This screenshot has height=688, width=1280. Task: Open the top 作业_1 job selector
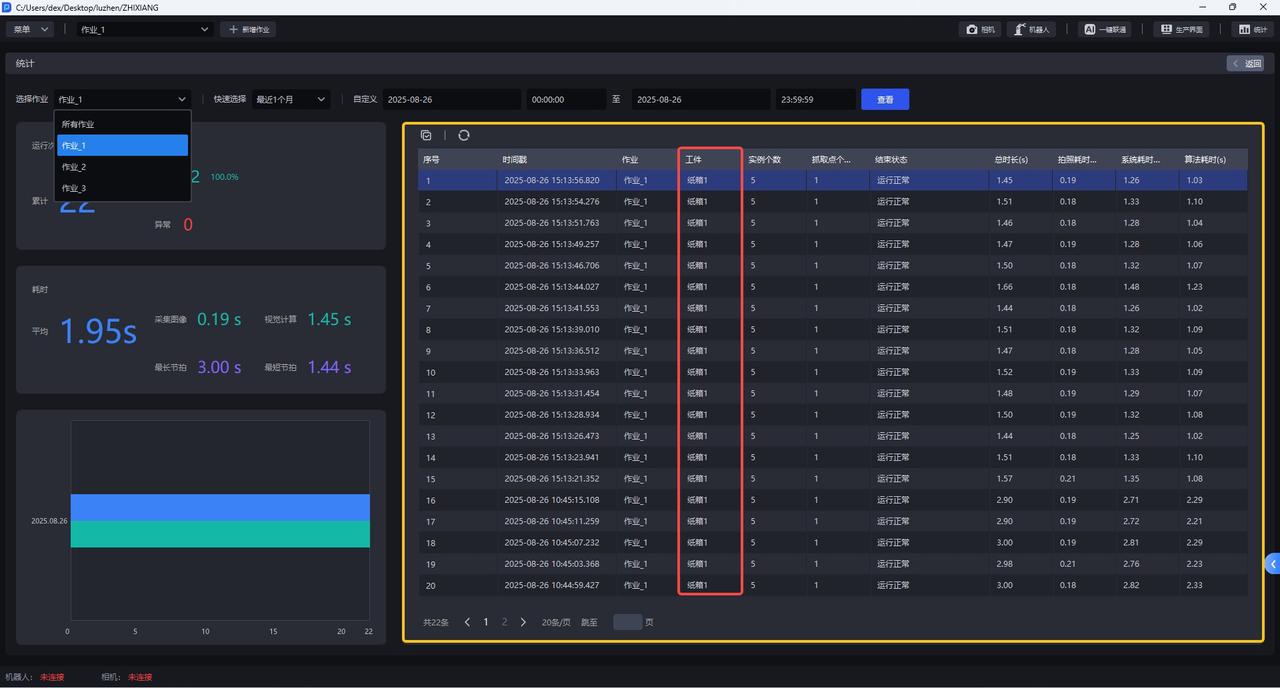point(145,30)
